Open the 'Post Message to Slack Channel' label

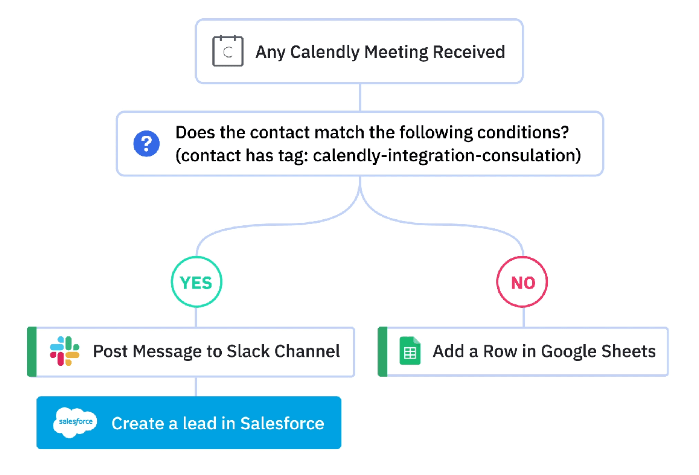(x=216, y=351)
